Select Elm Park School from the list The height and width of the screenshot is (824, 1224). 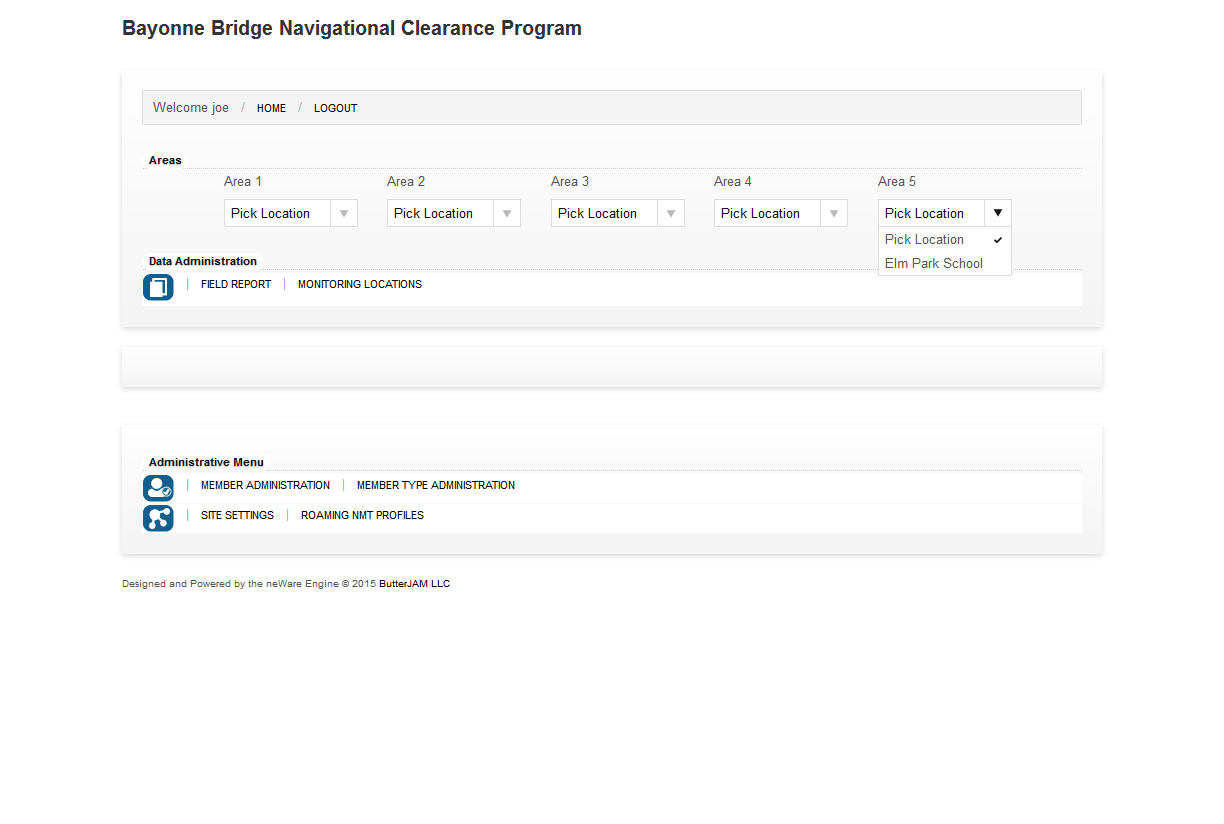tap(934, 264)
